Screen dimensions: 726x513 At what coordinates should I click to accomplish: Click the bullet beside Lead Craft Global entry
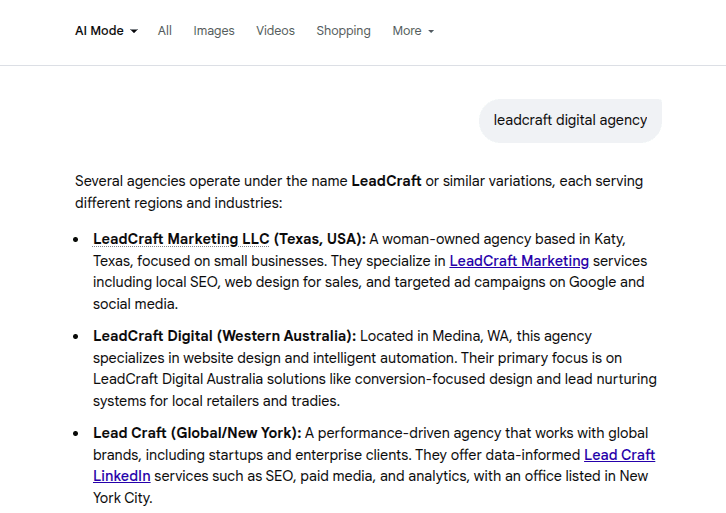tap(77, 434)
